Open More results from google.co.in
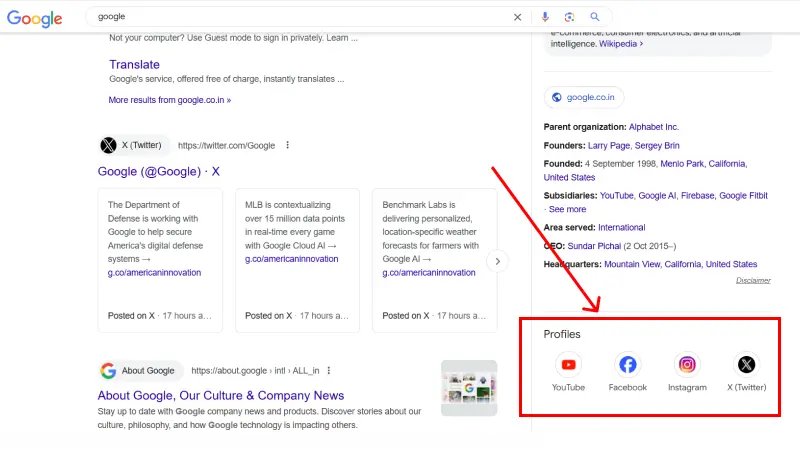Image resolution: width=800 pixels, height=449 pixels. click(169, 100)
